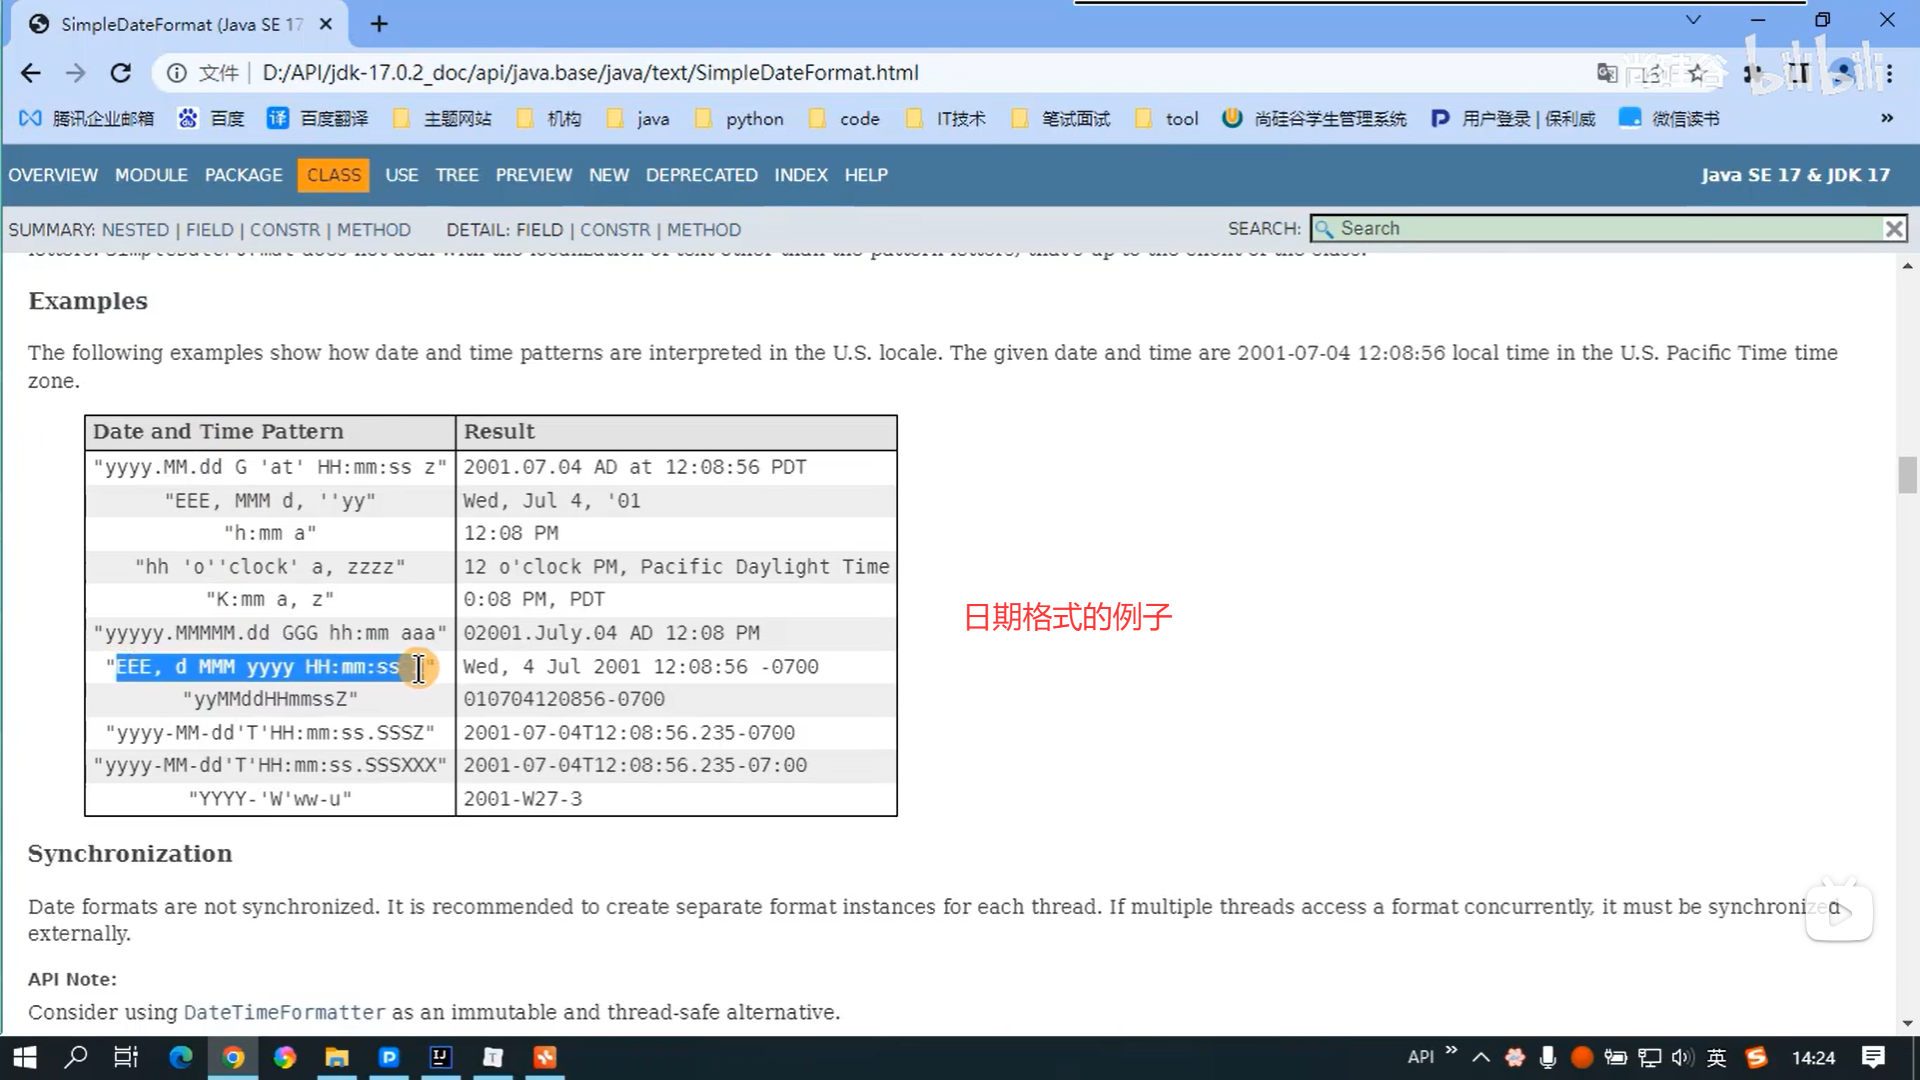Viewport: 1920px width, 1080px height.
Task: Click the translate page icon in the address bar
Action: [1607, 73]
